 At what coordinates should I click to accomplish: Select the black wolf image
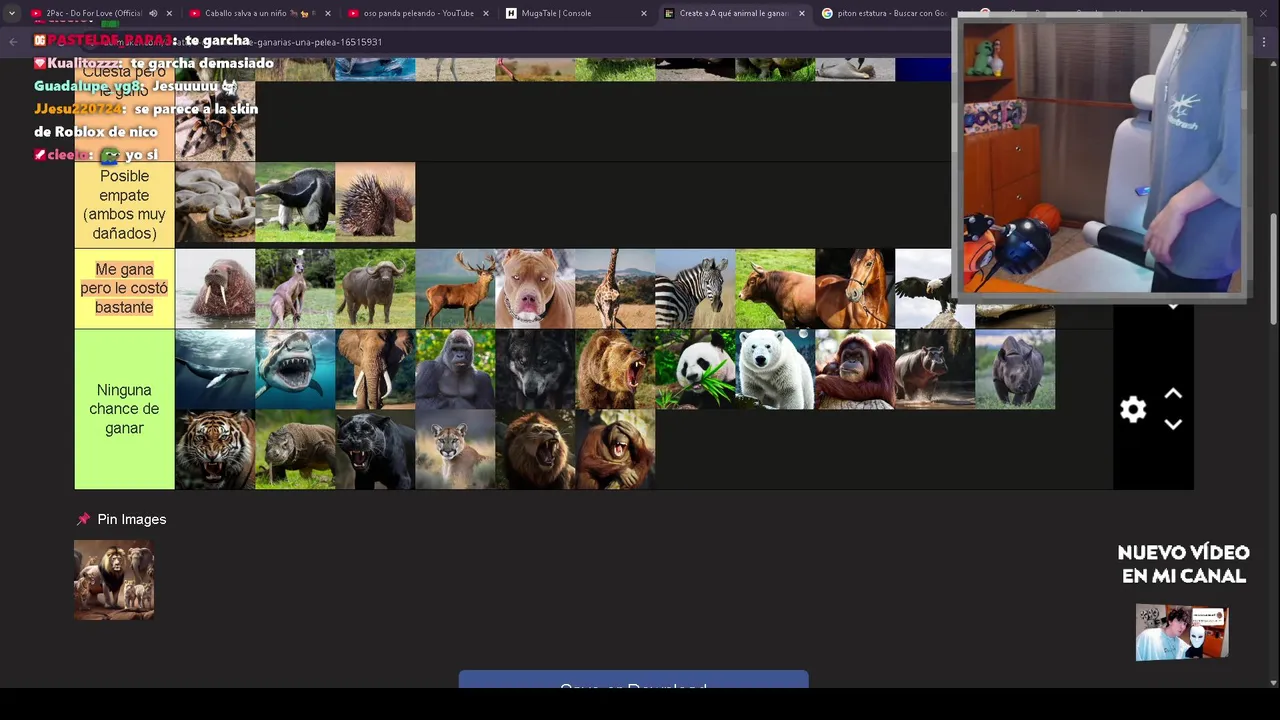click(535, 369)
